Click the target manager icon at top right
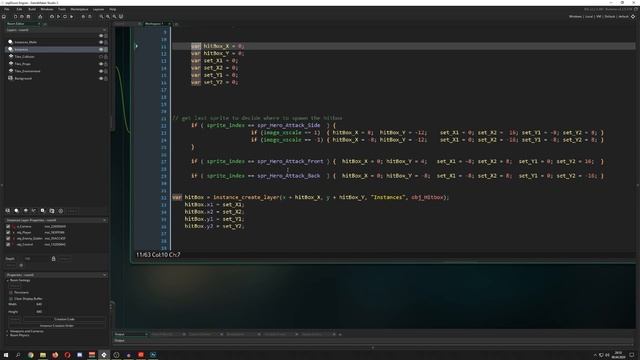 point(633,17)
